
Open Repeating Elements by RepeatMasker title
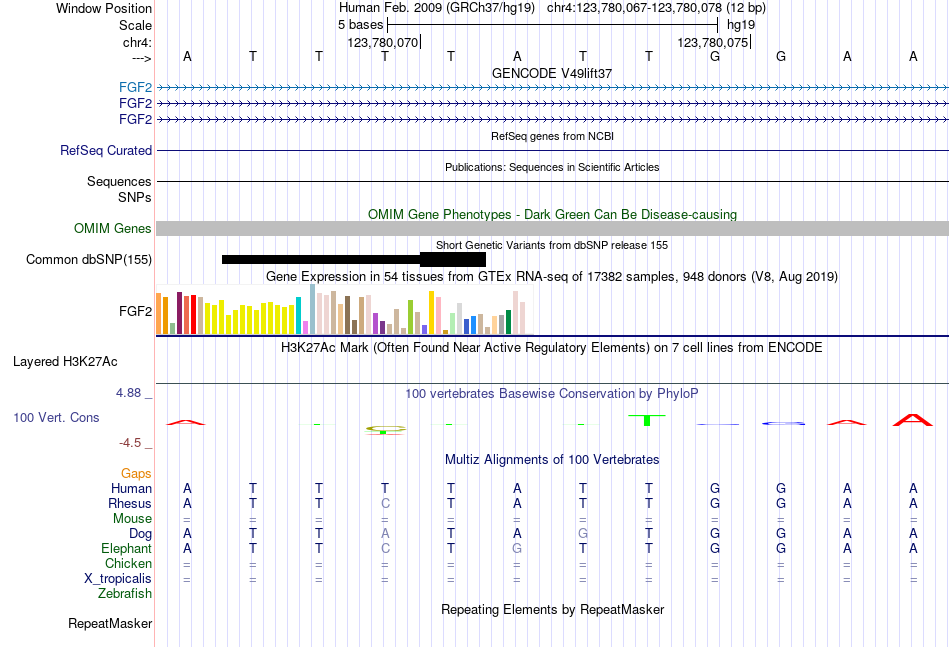(x=552, y=610)
